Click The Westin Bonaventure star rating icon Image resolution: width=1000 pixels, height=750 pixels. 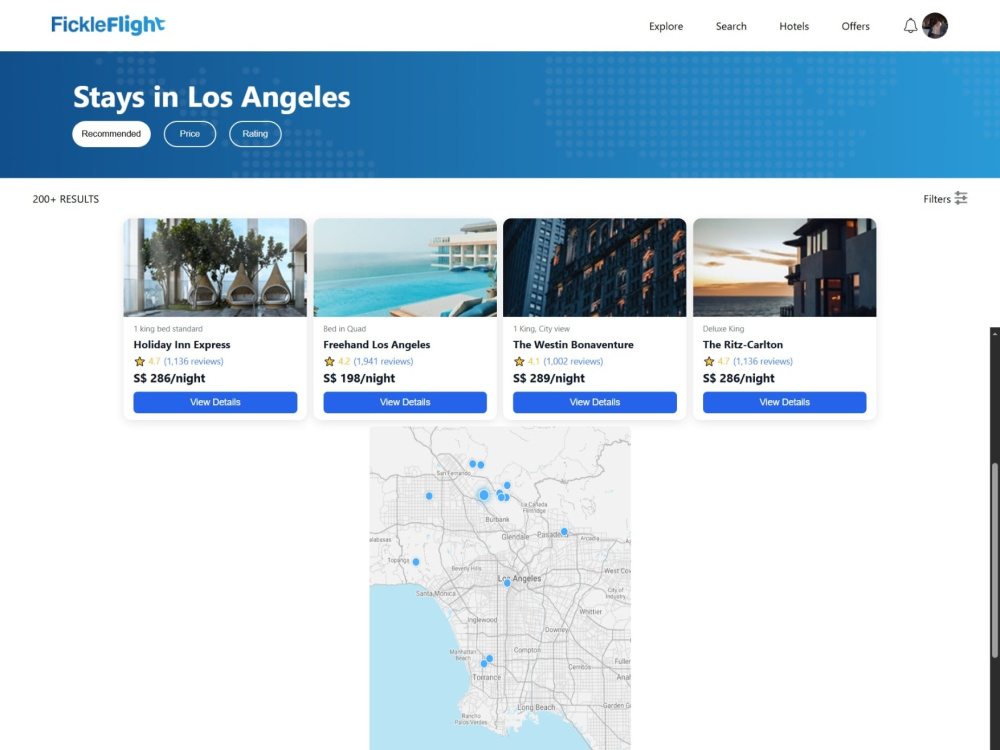(518, 362)
